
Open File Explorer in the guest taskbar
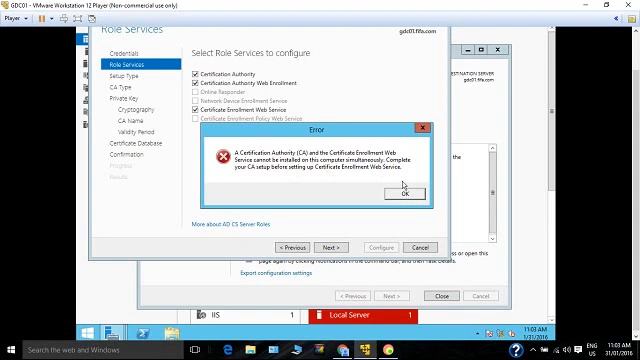tap(172, 333)
